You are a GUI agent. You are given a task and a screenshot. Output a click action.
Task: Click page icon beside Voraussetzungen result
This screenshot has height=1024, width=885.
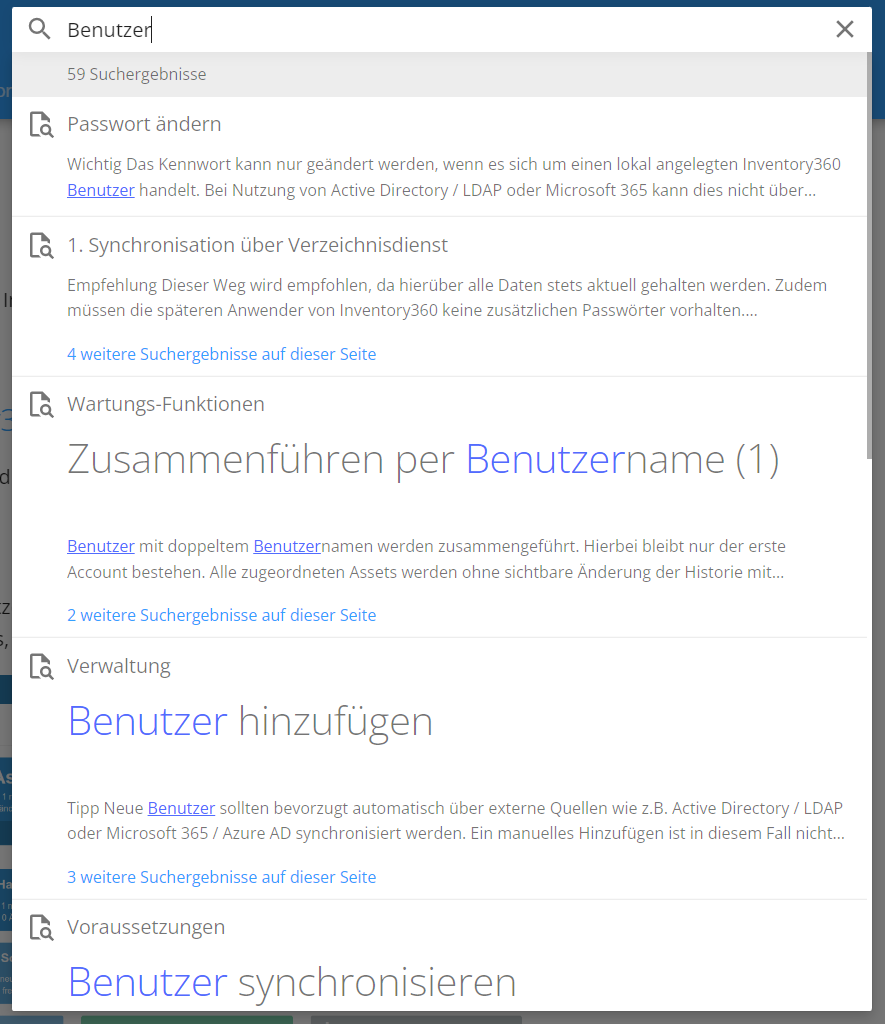(x=41, y=928)
